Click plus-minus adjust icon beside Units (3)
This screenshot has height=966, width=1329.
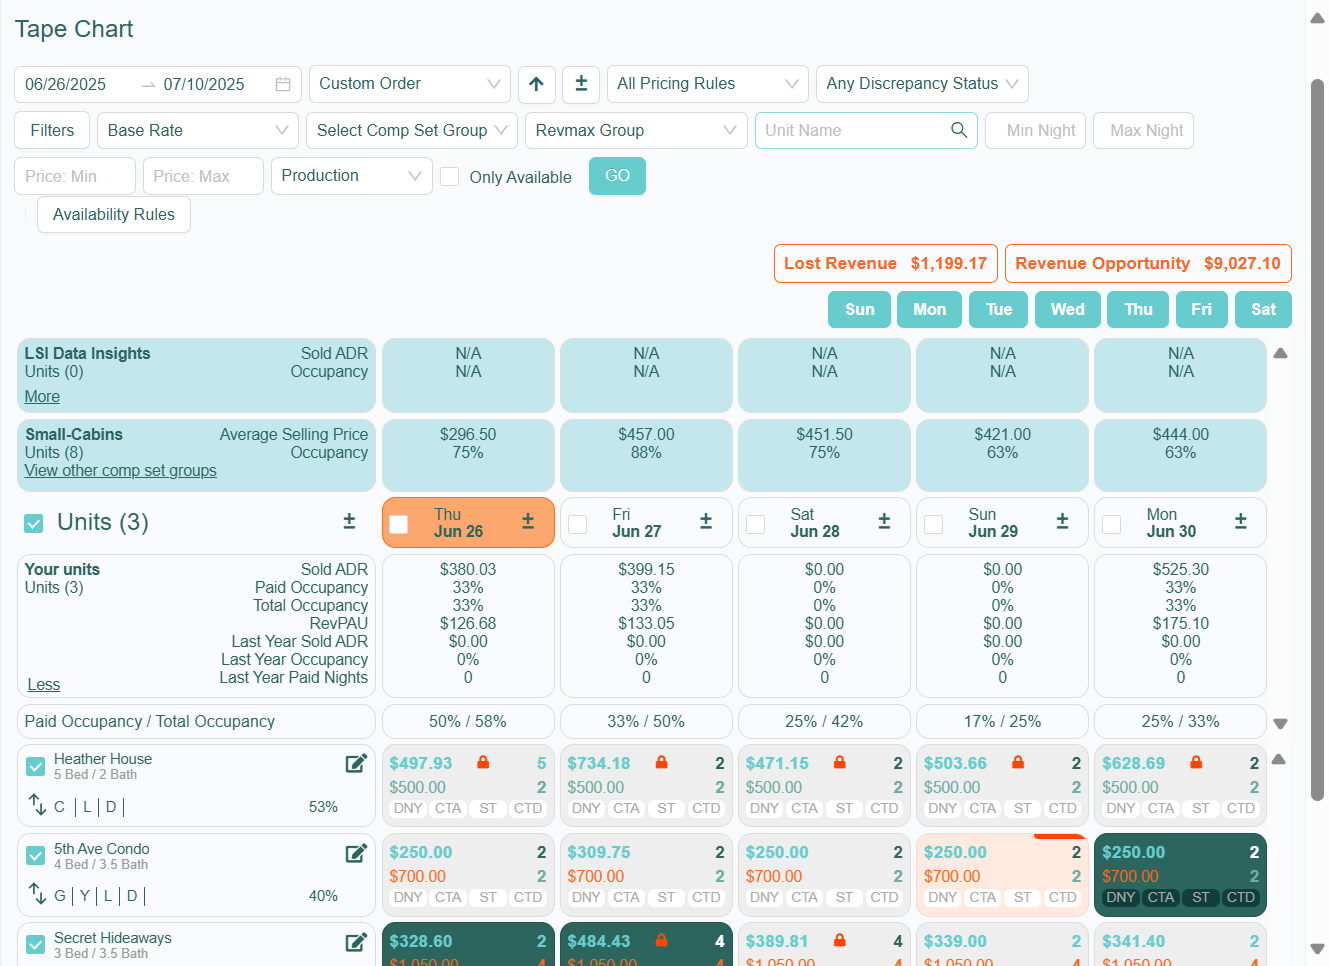[349, 521]
